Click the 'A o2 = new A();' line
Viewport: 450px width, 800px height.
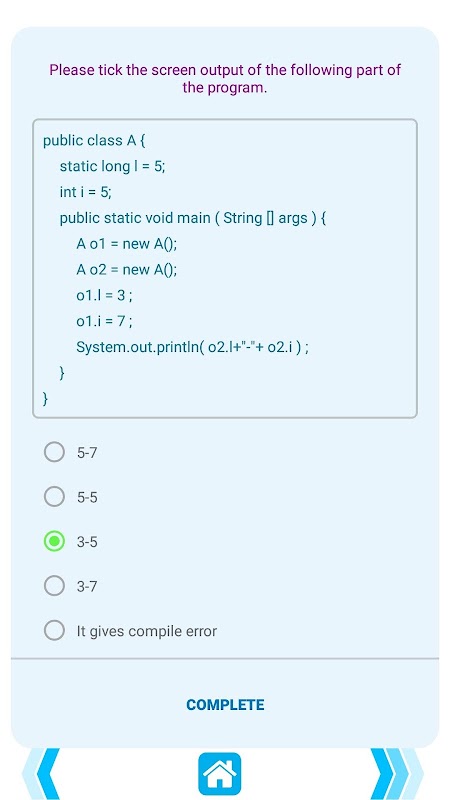click(127, 270)
